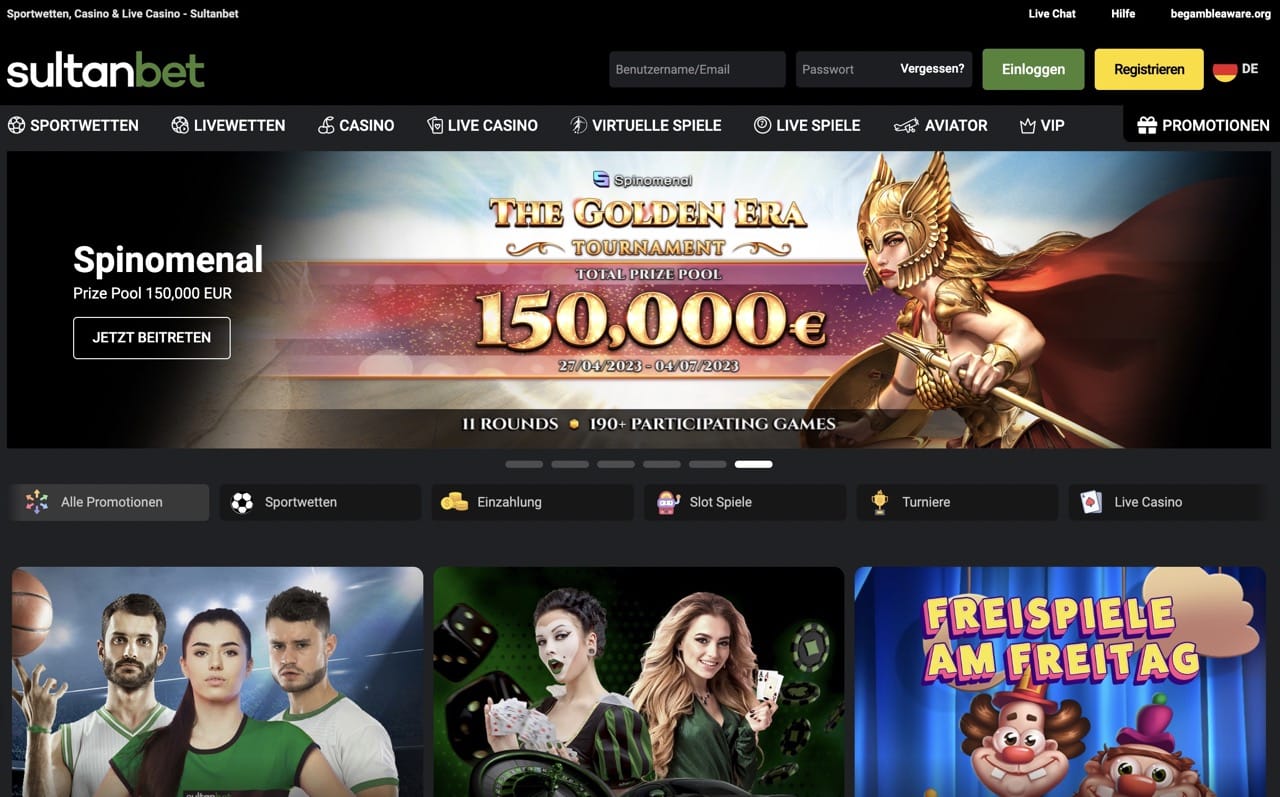Switch to the Slot Spiele promotions filter
The width and height of the screenshot is (1280, 797).
745,502
